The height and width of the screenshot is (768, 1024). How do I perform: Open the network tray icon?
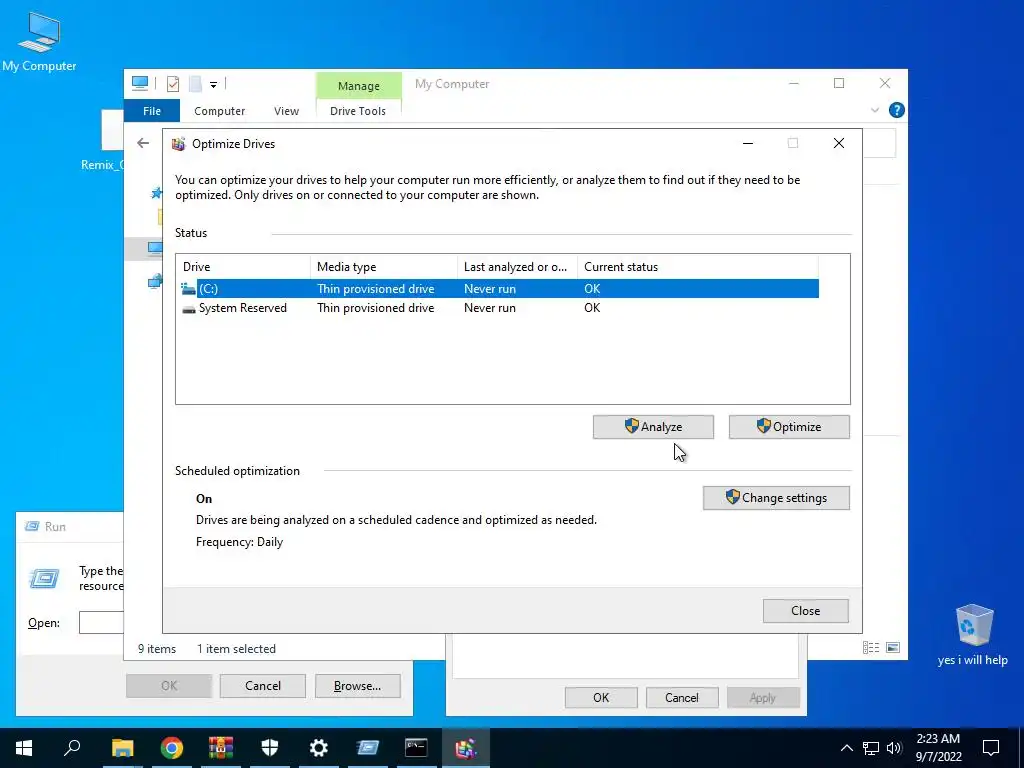[x=871, y=748]
